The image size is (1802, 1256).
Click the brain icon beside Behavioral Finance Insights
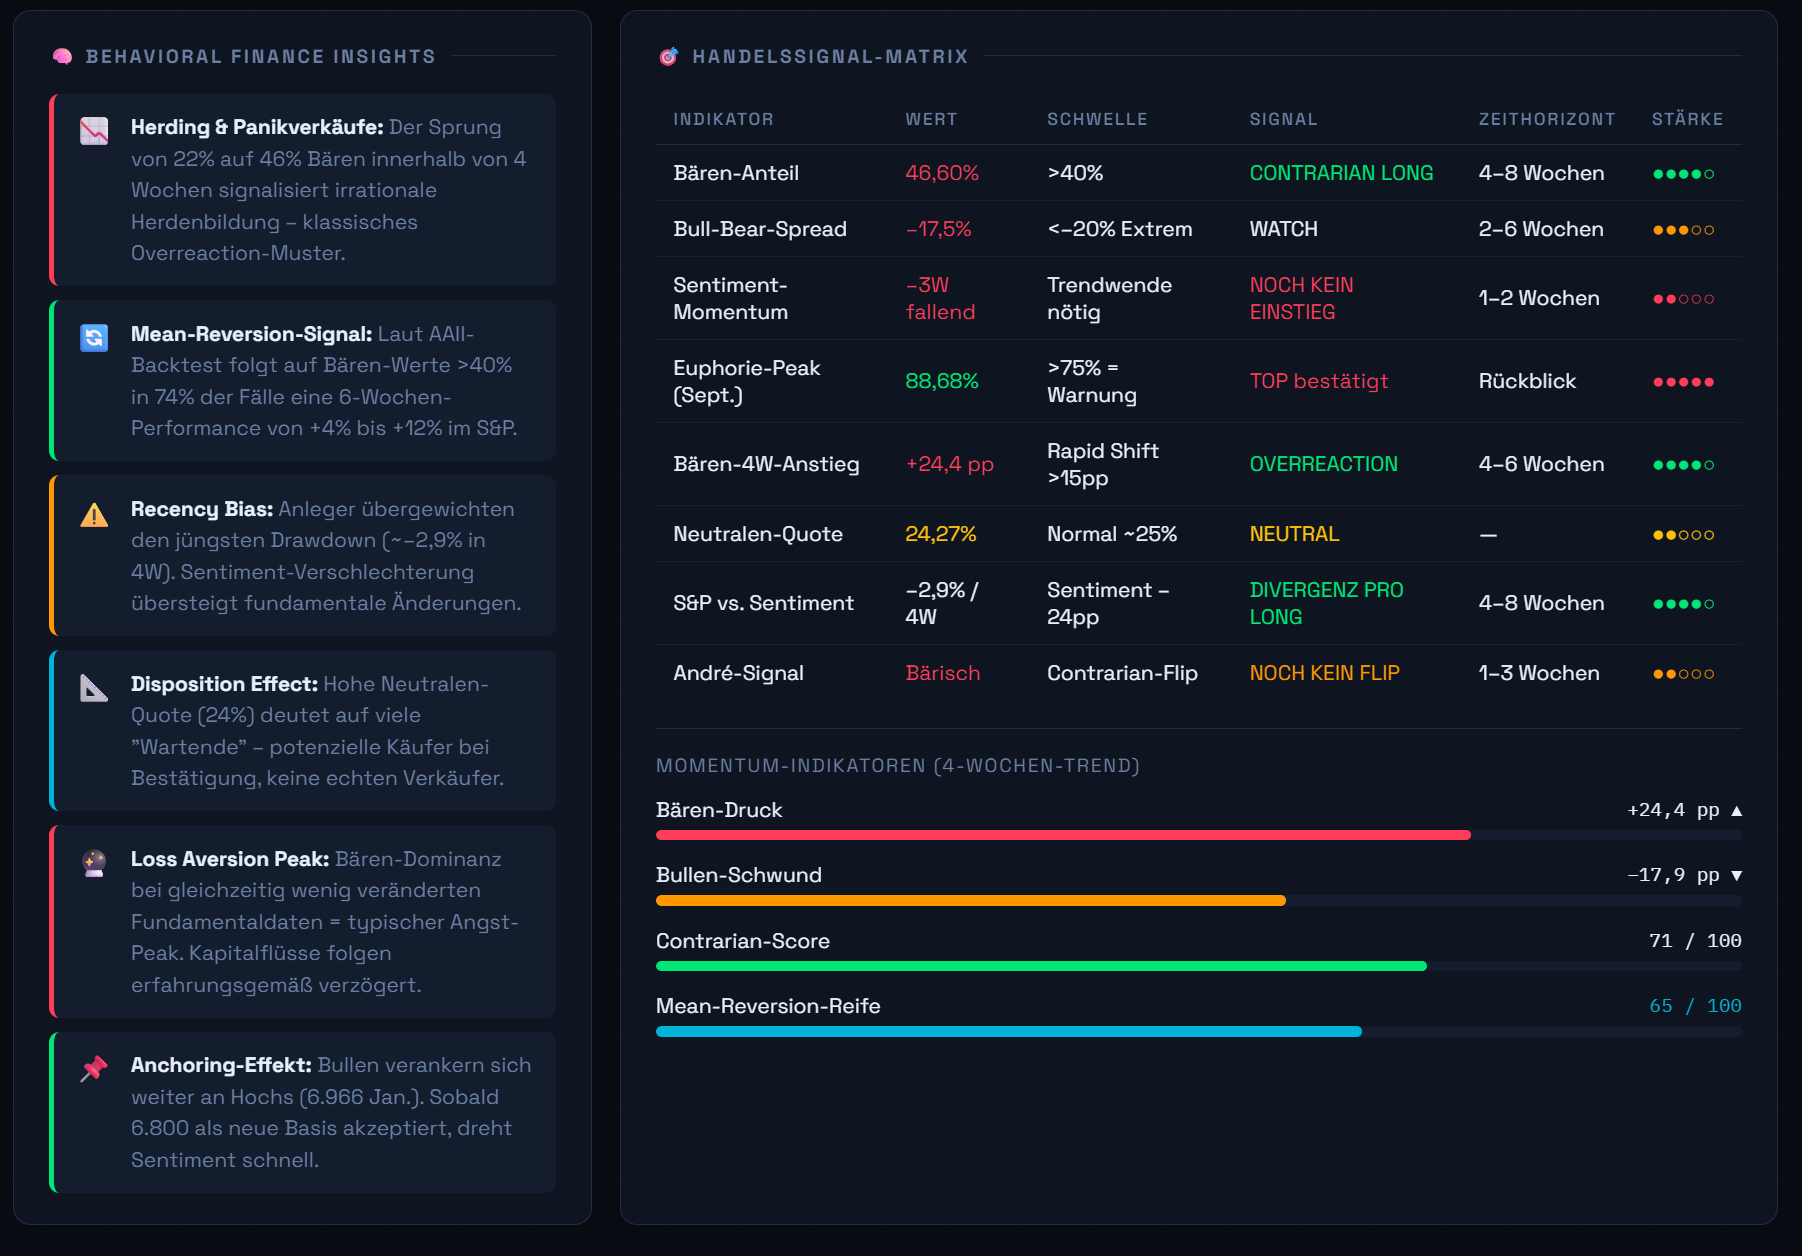point(62,57)
